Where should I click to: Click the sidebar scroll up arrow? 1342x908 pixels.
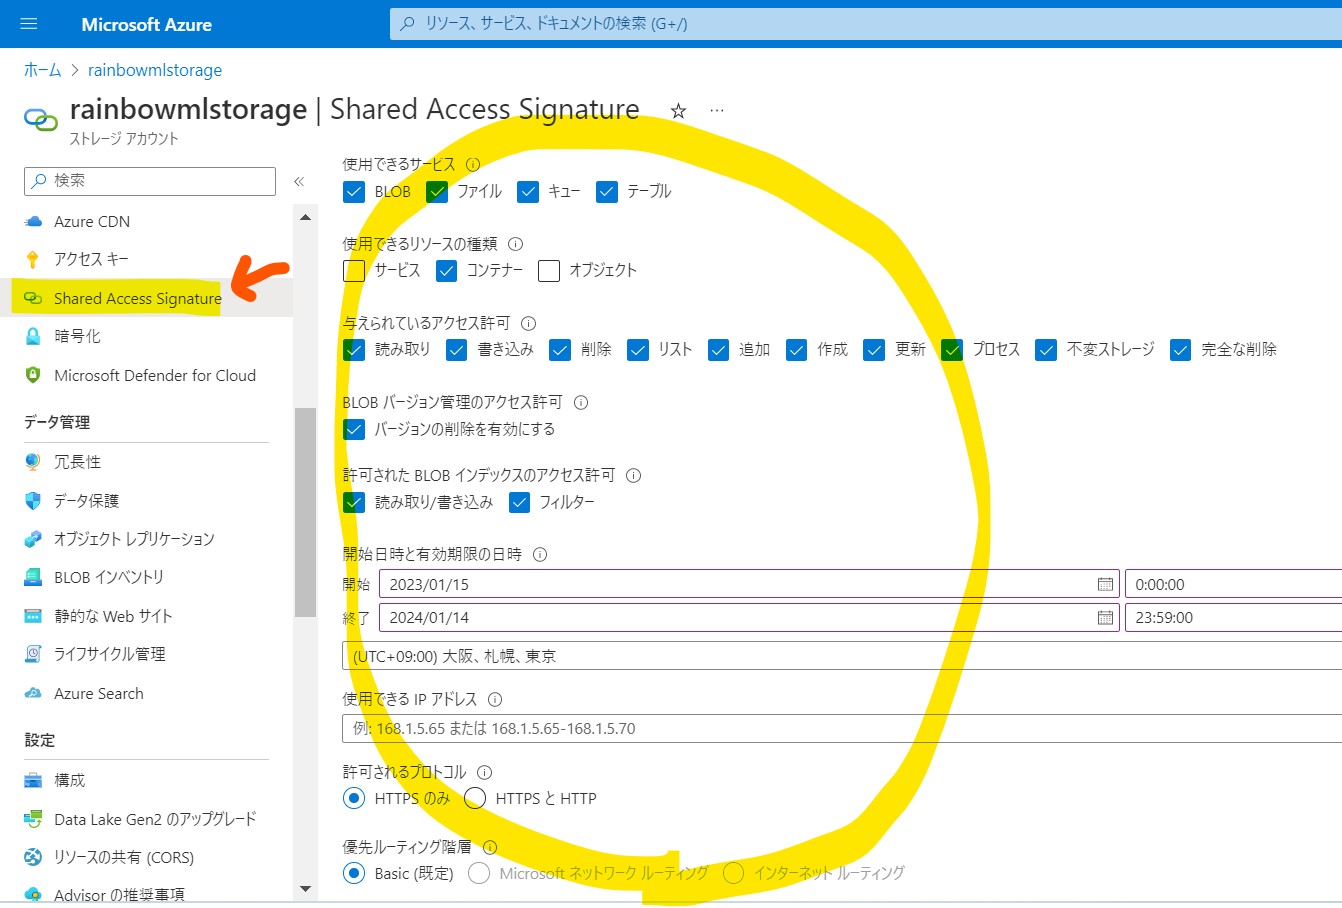[x=305, y=217]
